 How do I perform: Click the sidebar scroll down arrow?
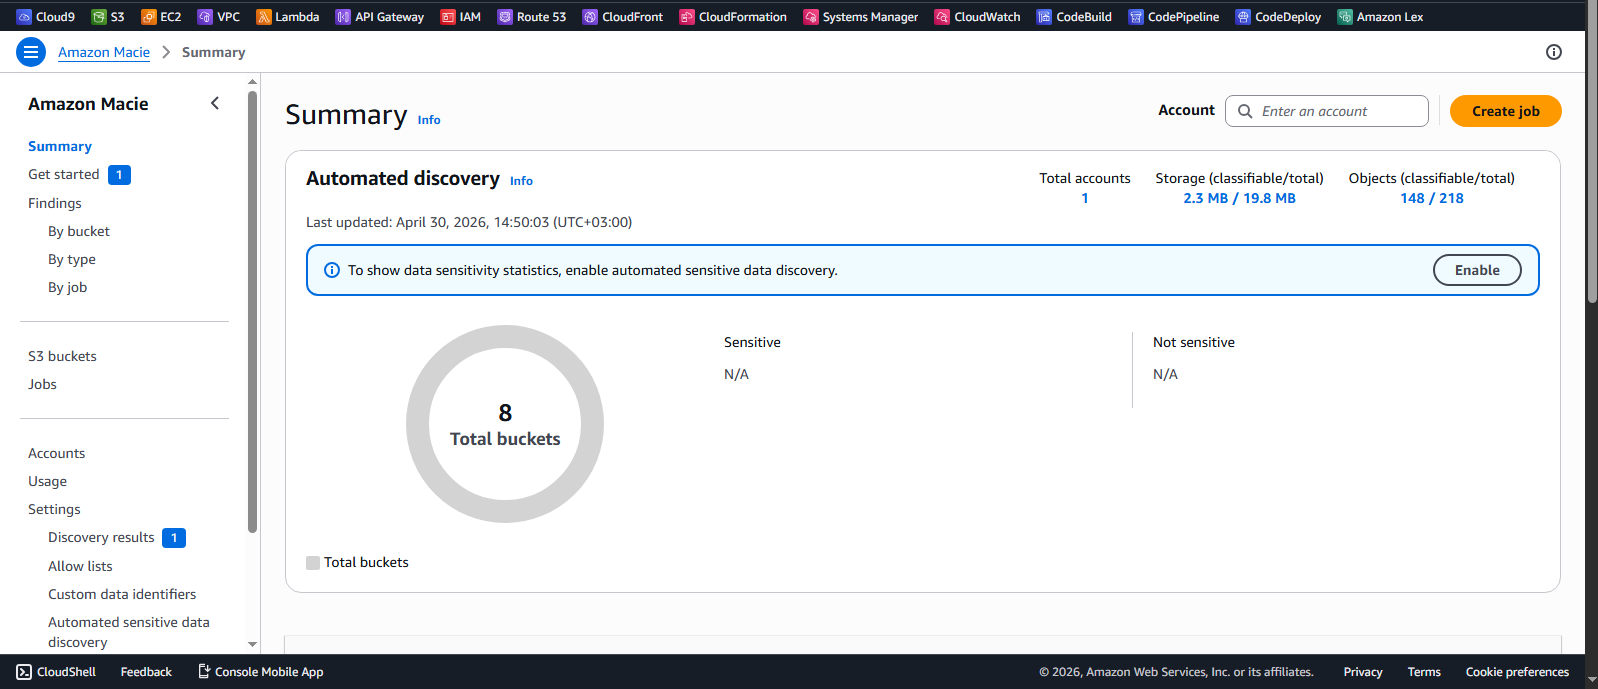click(x=252, y=644)
